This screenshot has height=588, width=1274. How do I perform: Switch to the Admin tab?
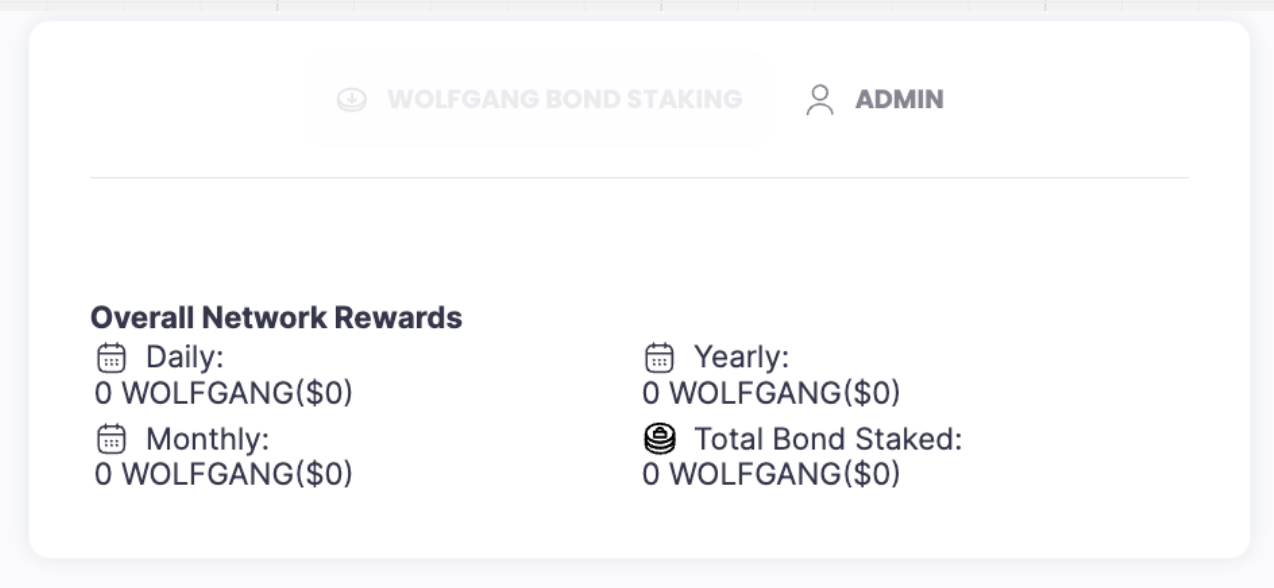874,99
